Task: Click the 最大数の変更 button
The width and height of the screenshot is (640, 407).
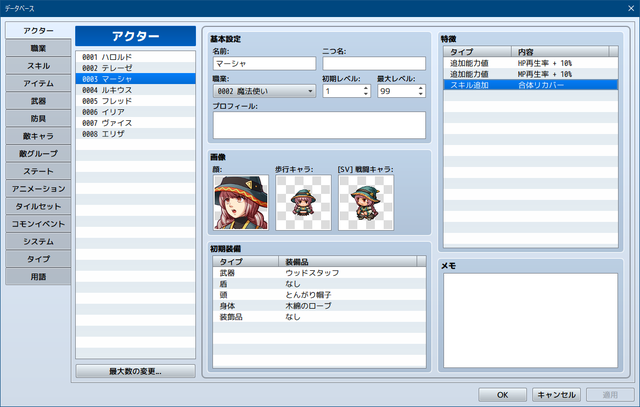Action: pos(136,371)
